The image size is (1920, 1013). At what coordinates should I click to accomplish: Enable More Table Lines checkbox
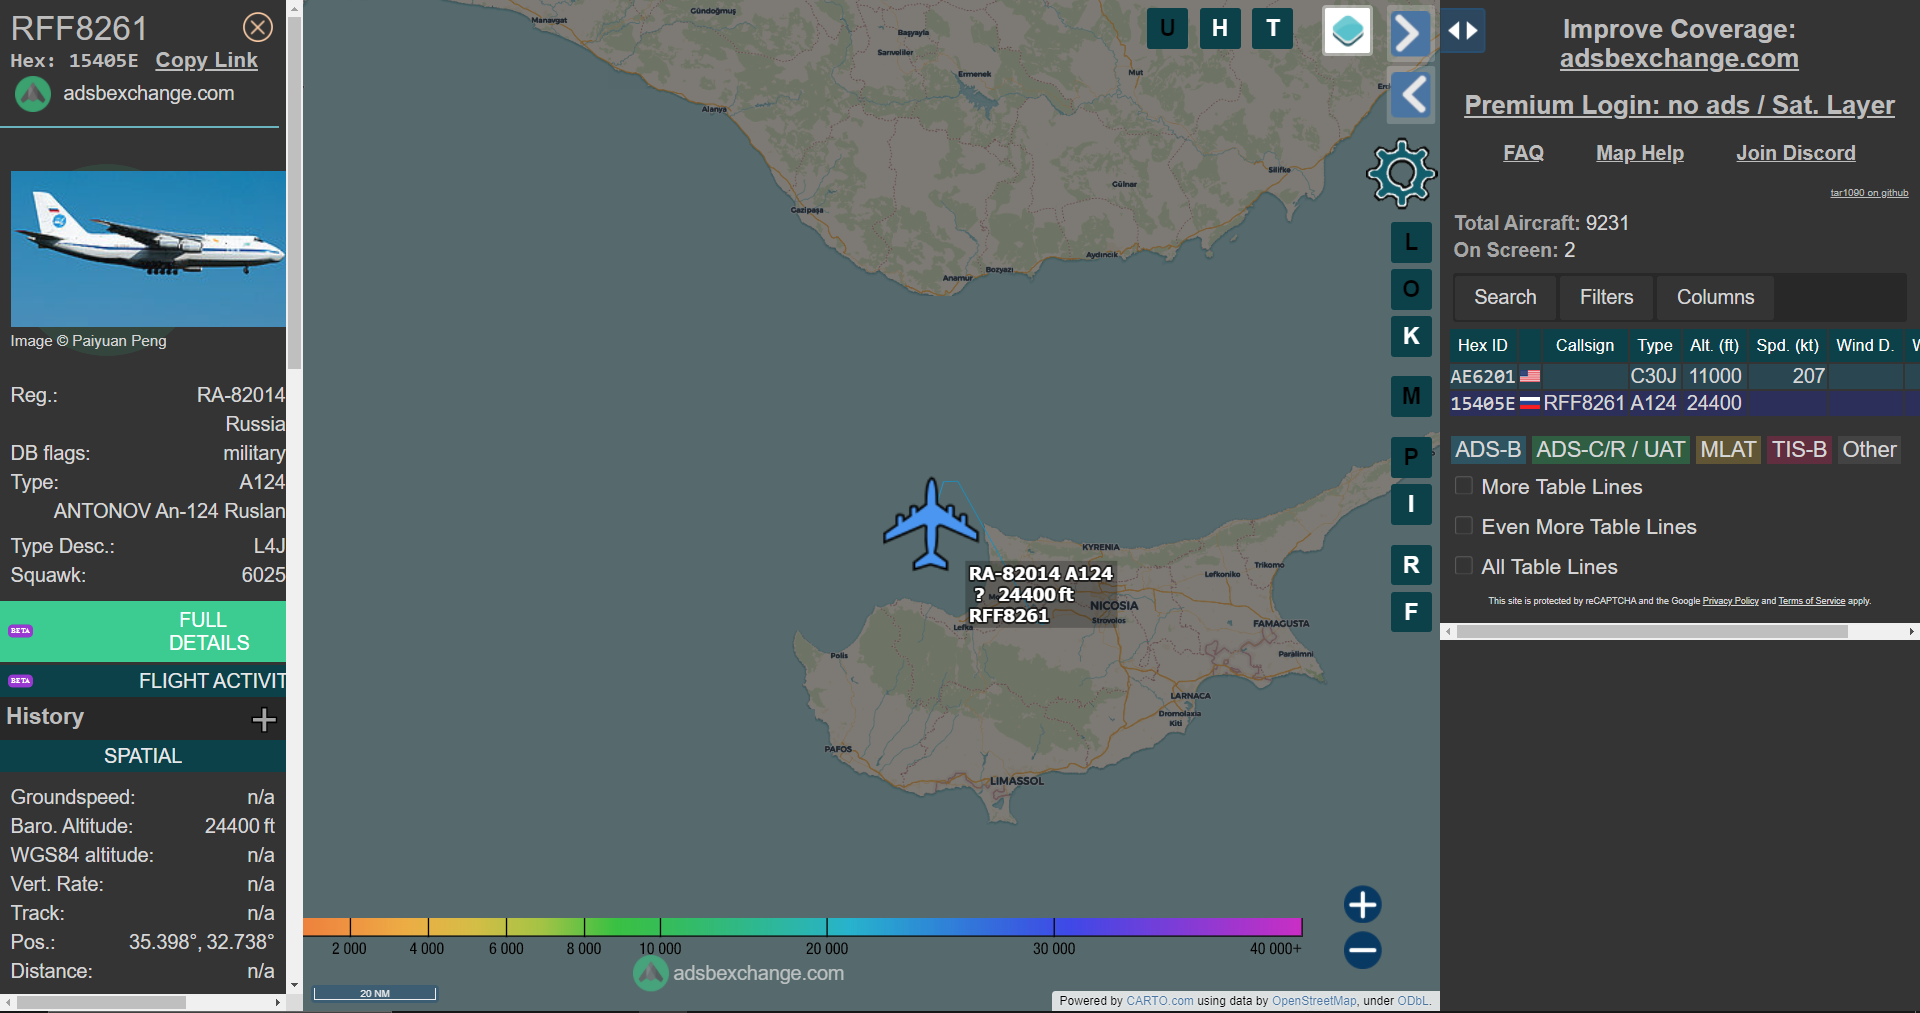(x=1463, y=486)
